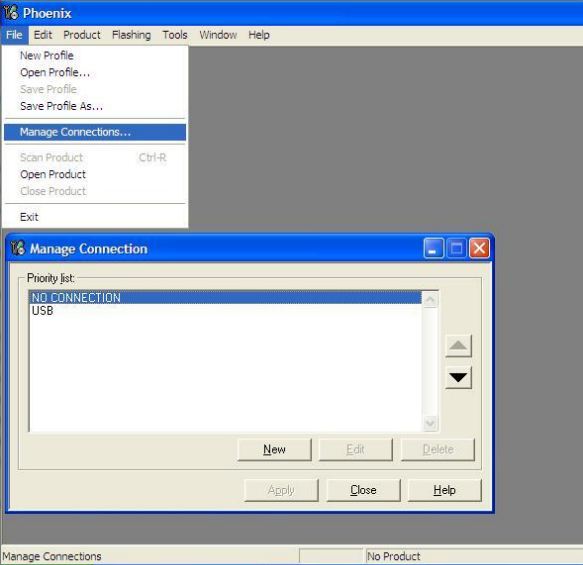Click priority list scrollbar up arrow
The width and height of the screenshot is (583, 565).
coord(430,300)
